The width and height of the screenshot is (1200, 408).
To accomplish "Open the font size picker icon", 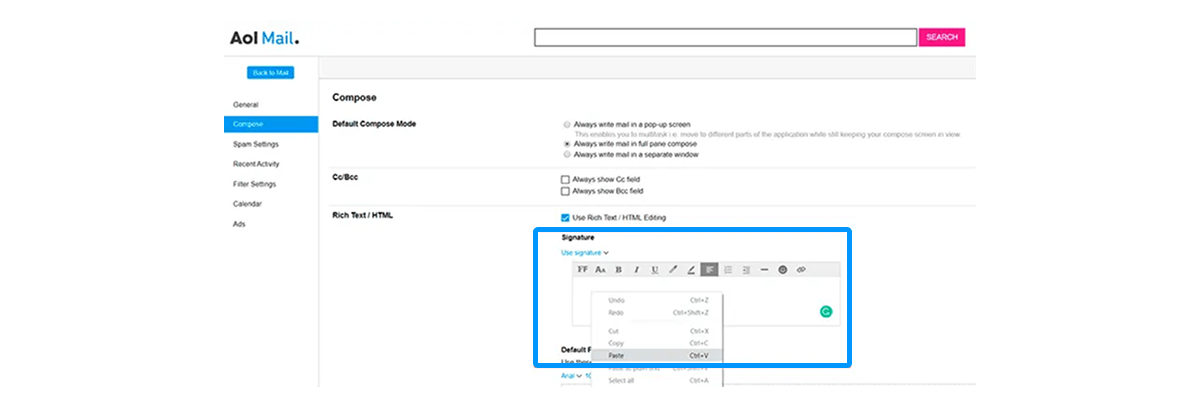I will (600, 270).
